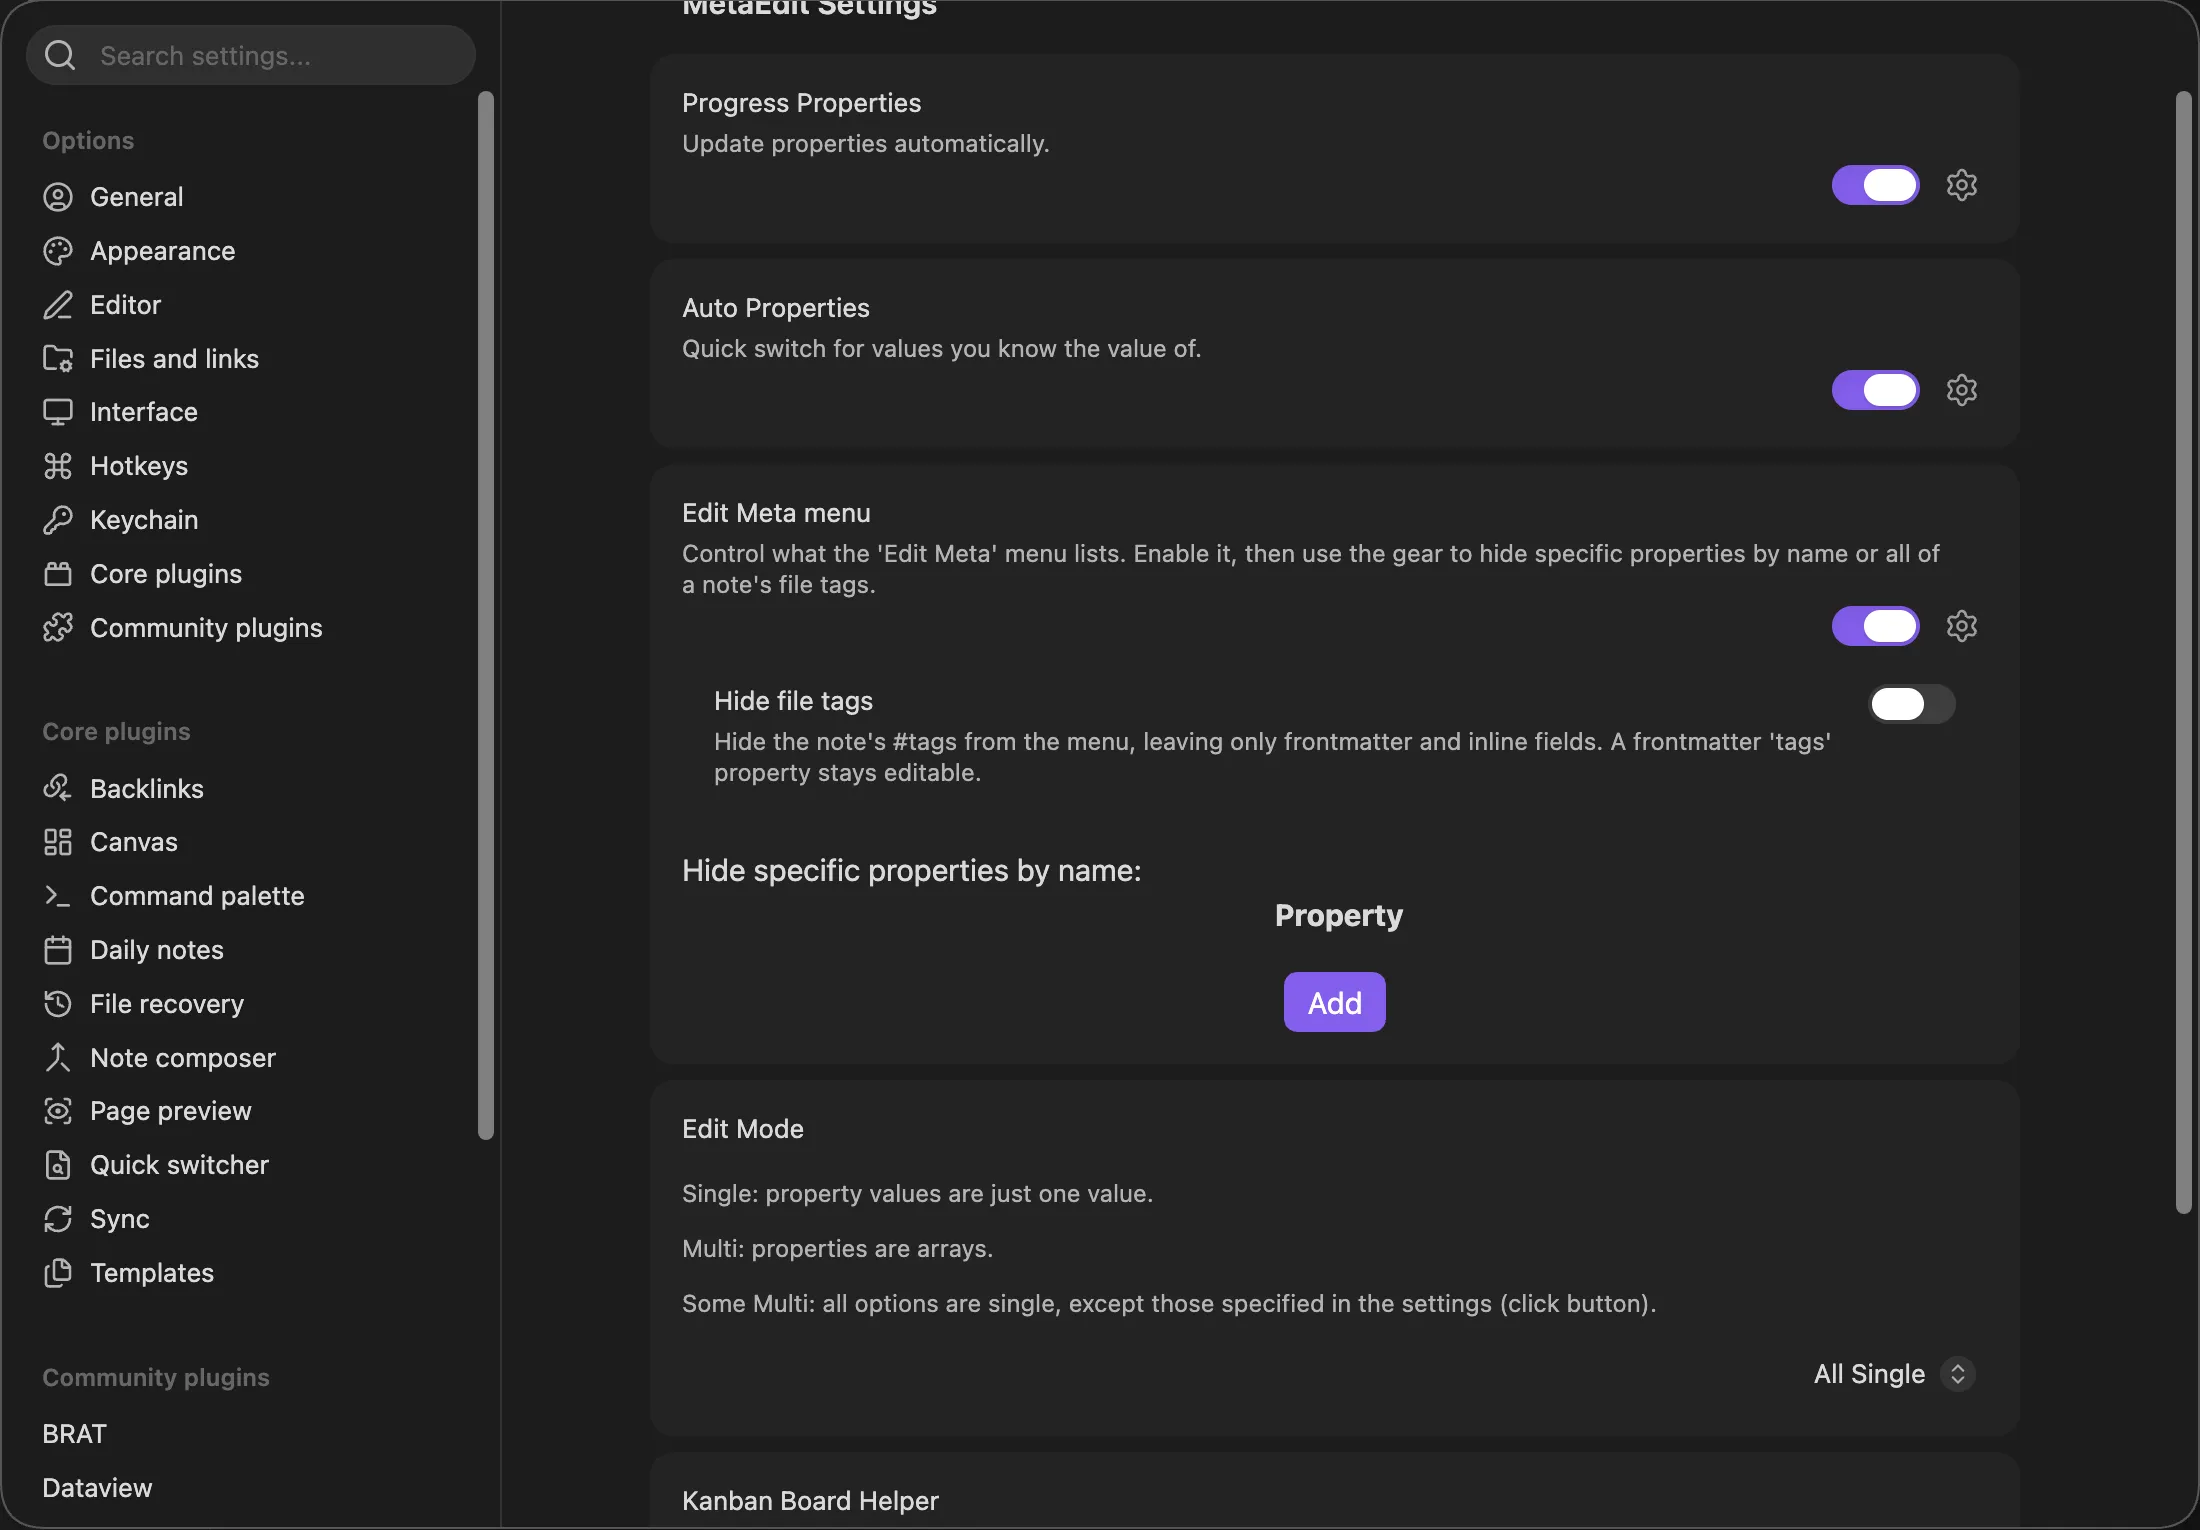This screenshot has width=2200, height=1530.
Task: Open Command palette plugin settings
Action: pyautogui.click(x=197, y=896)
